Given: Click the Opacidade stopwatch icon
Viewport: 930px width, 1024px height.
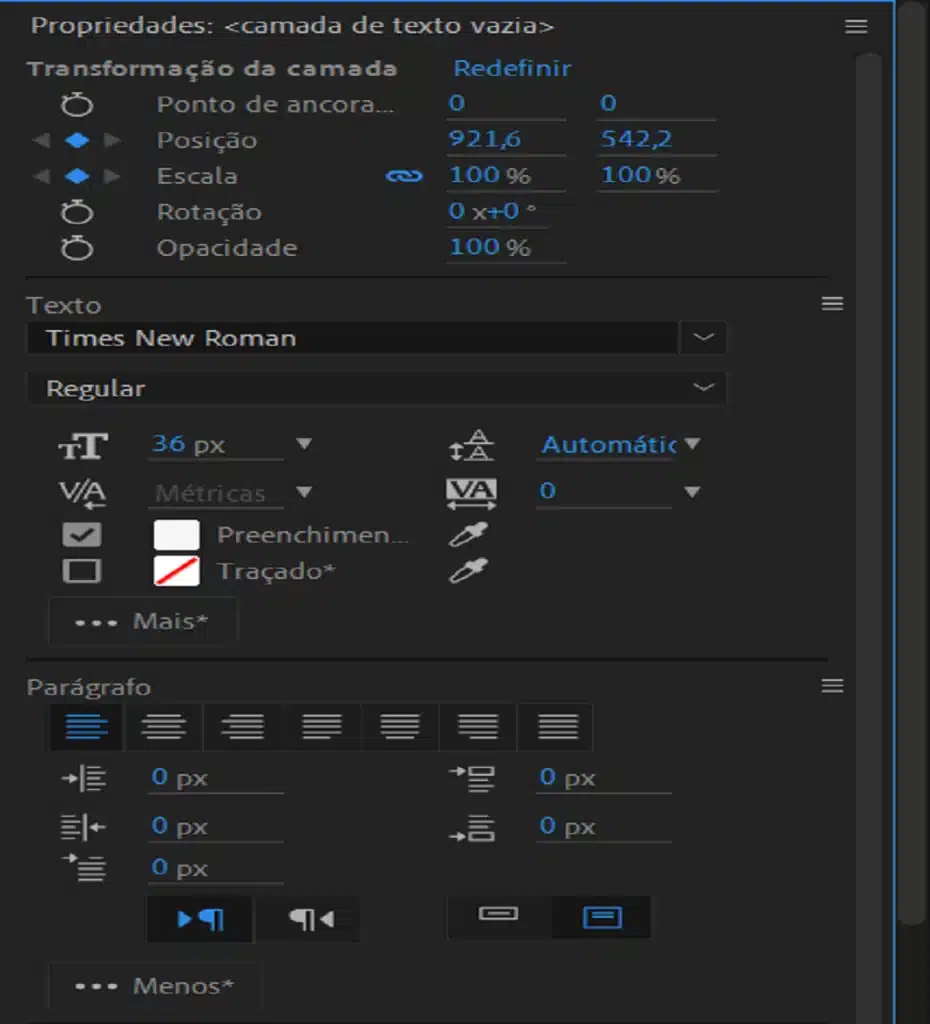Looking at the screenshot, I should pos(77,248).
